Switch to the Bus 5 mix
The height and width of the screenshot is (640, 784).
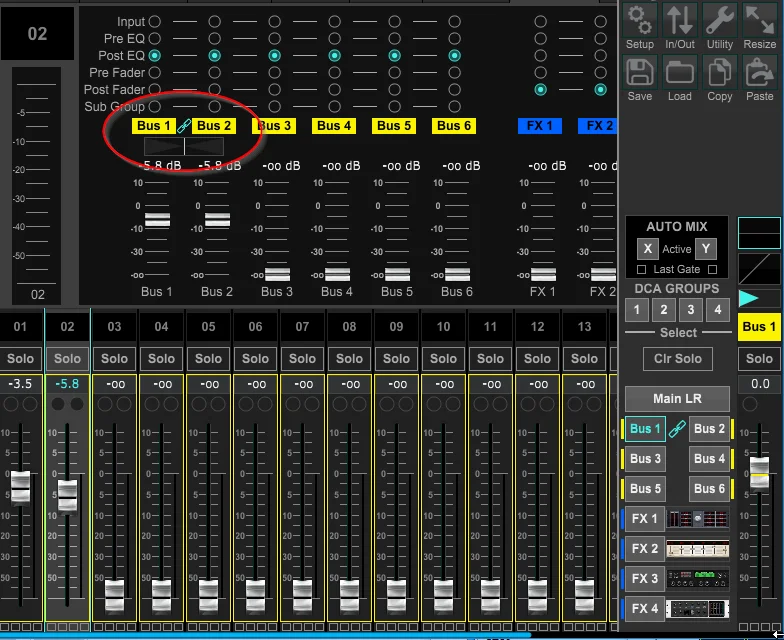(645, 489)
